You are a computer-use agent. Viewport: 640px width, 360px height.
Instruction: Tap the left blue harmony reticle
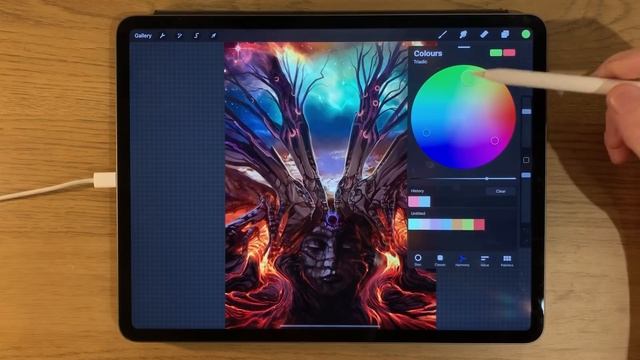pyautogui.click(x=426, y=133)
